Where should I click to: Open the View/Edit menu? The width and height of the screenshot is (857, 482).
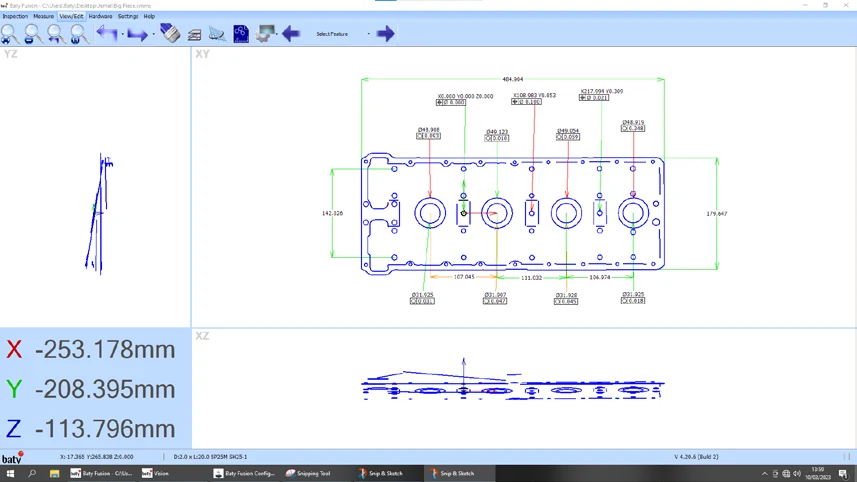72,16
